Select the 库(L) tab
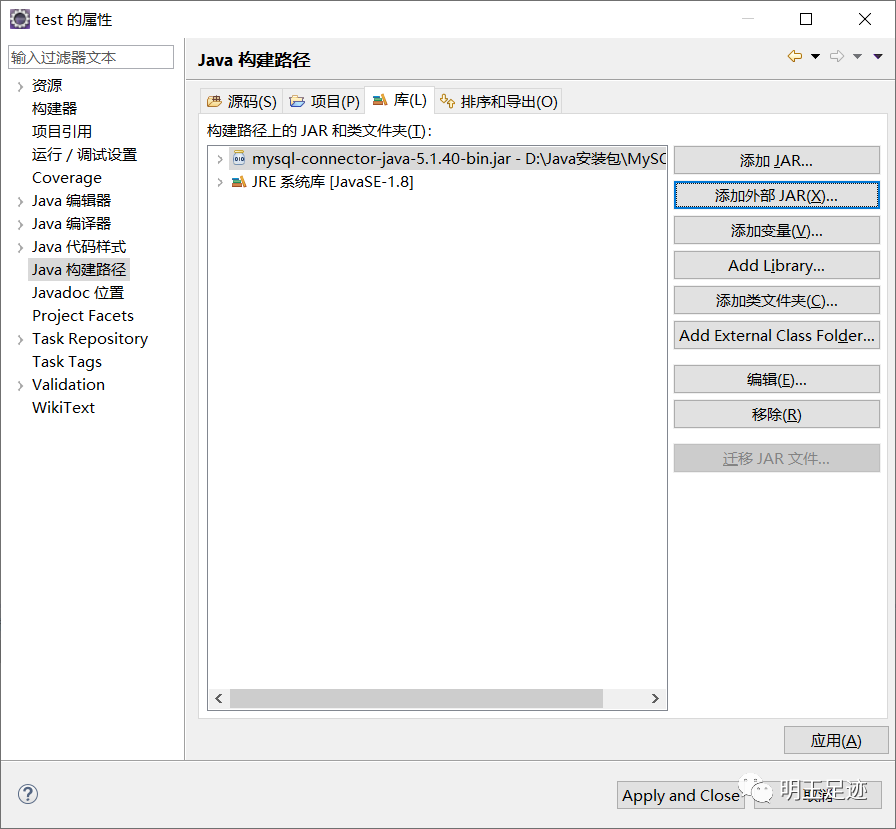 pos(399,100)
